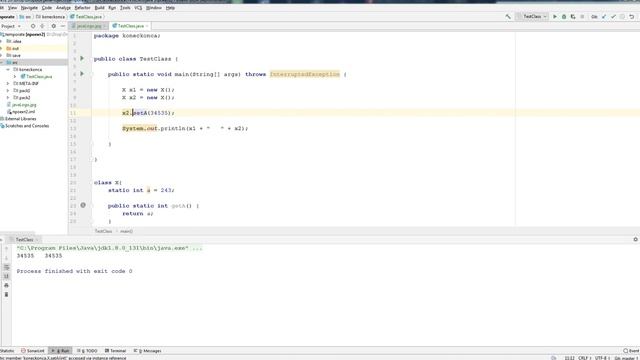This screenshot has width=640, height=360.
Task: Clear console with the trash icon
Action: point(6,294)
